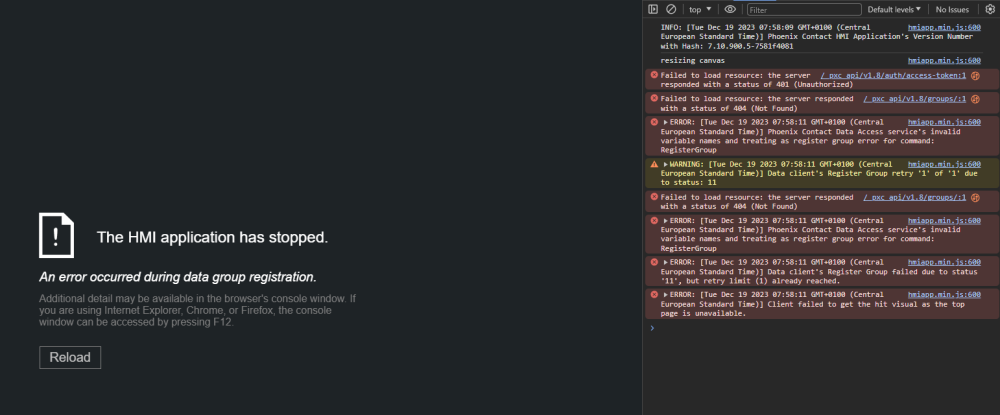This screenshot has width=1000, height=415.
Task: Expand the WARNING Register Group retry message
Action: (x=665, y=164)
